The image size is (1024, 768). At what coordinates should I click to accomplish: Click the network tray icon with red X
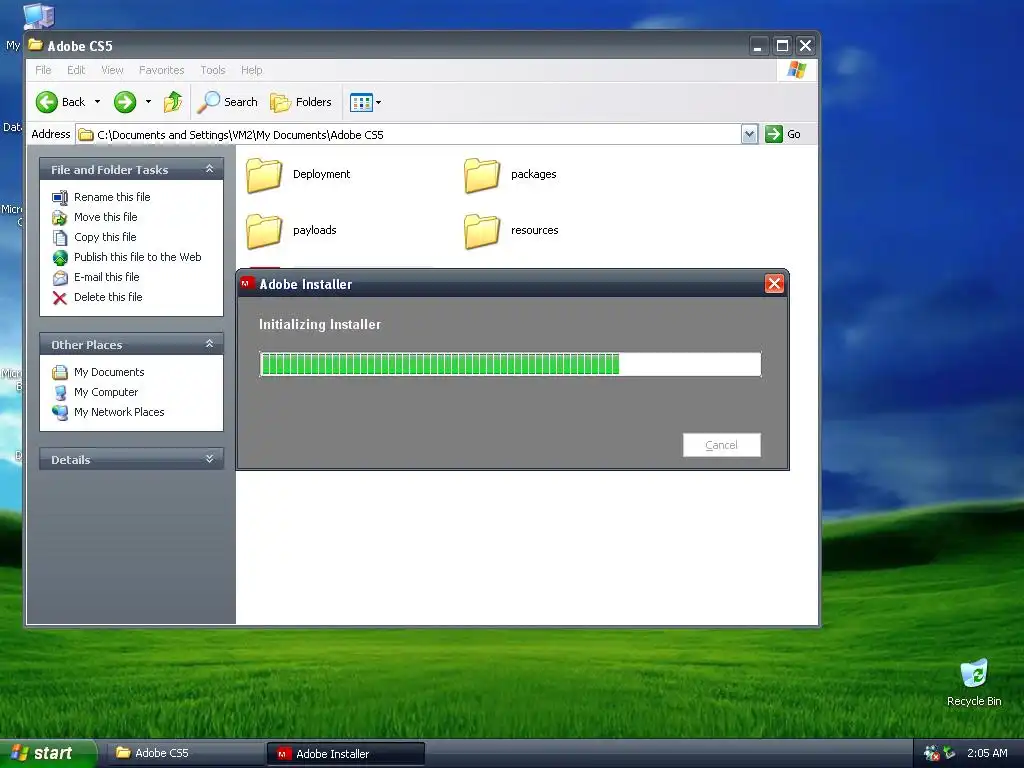[931, 753]
